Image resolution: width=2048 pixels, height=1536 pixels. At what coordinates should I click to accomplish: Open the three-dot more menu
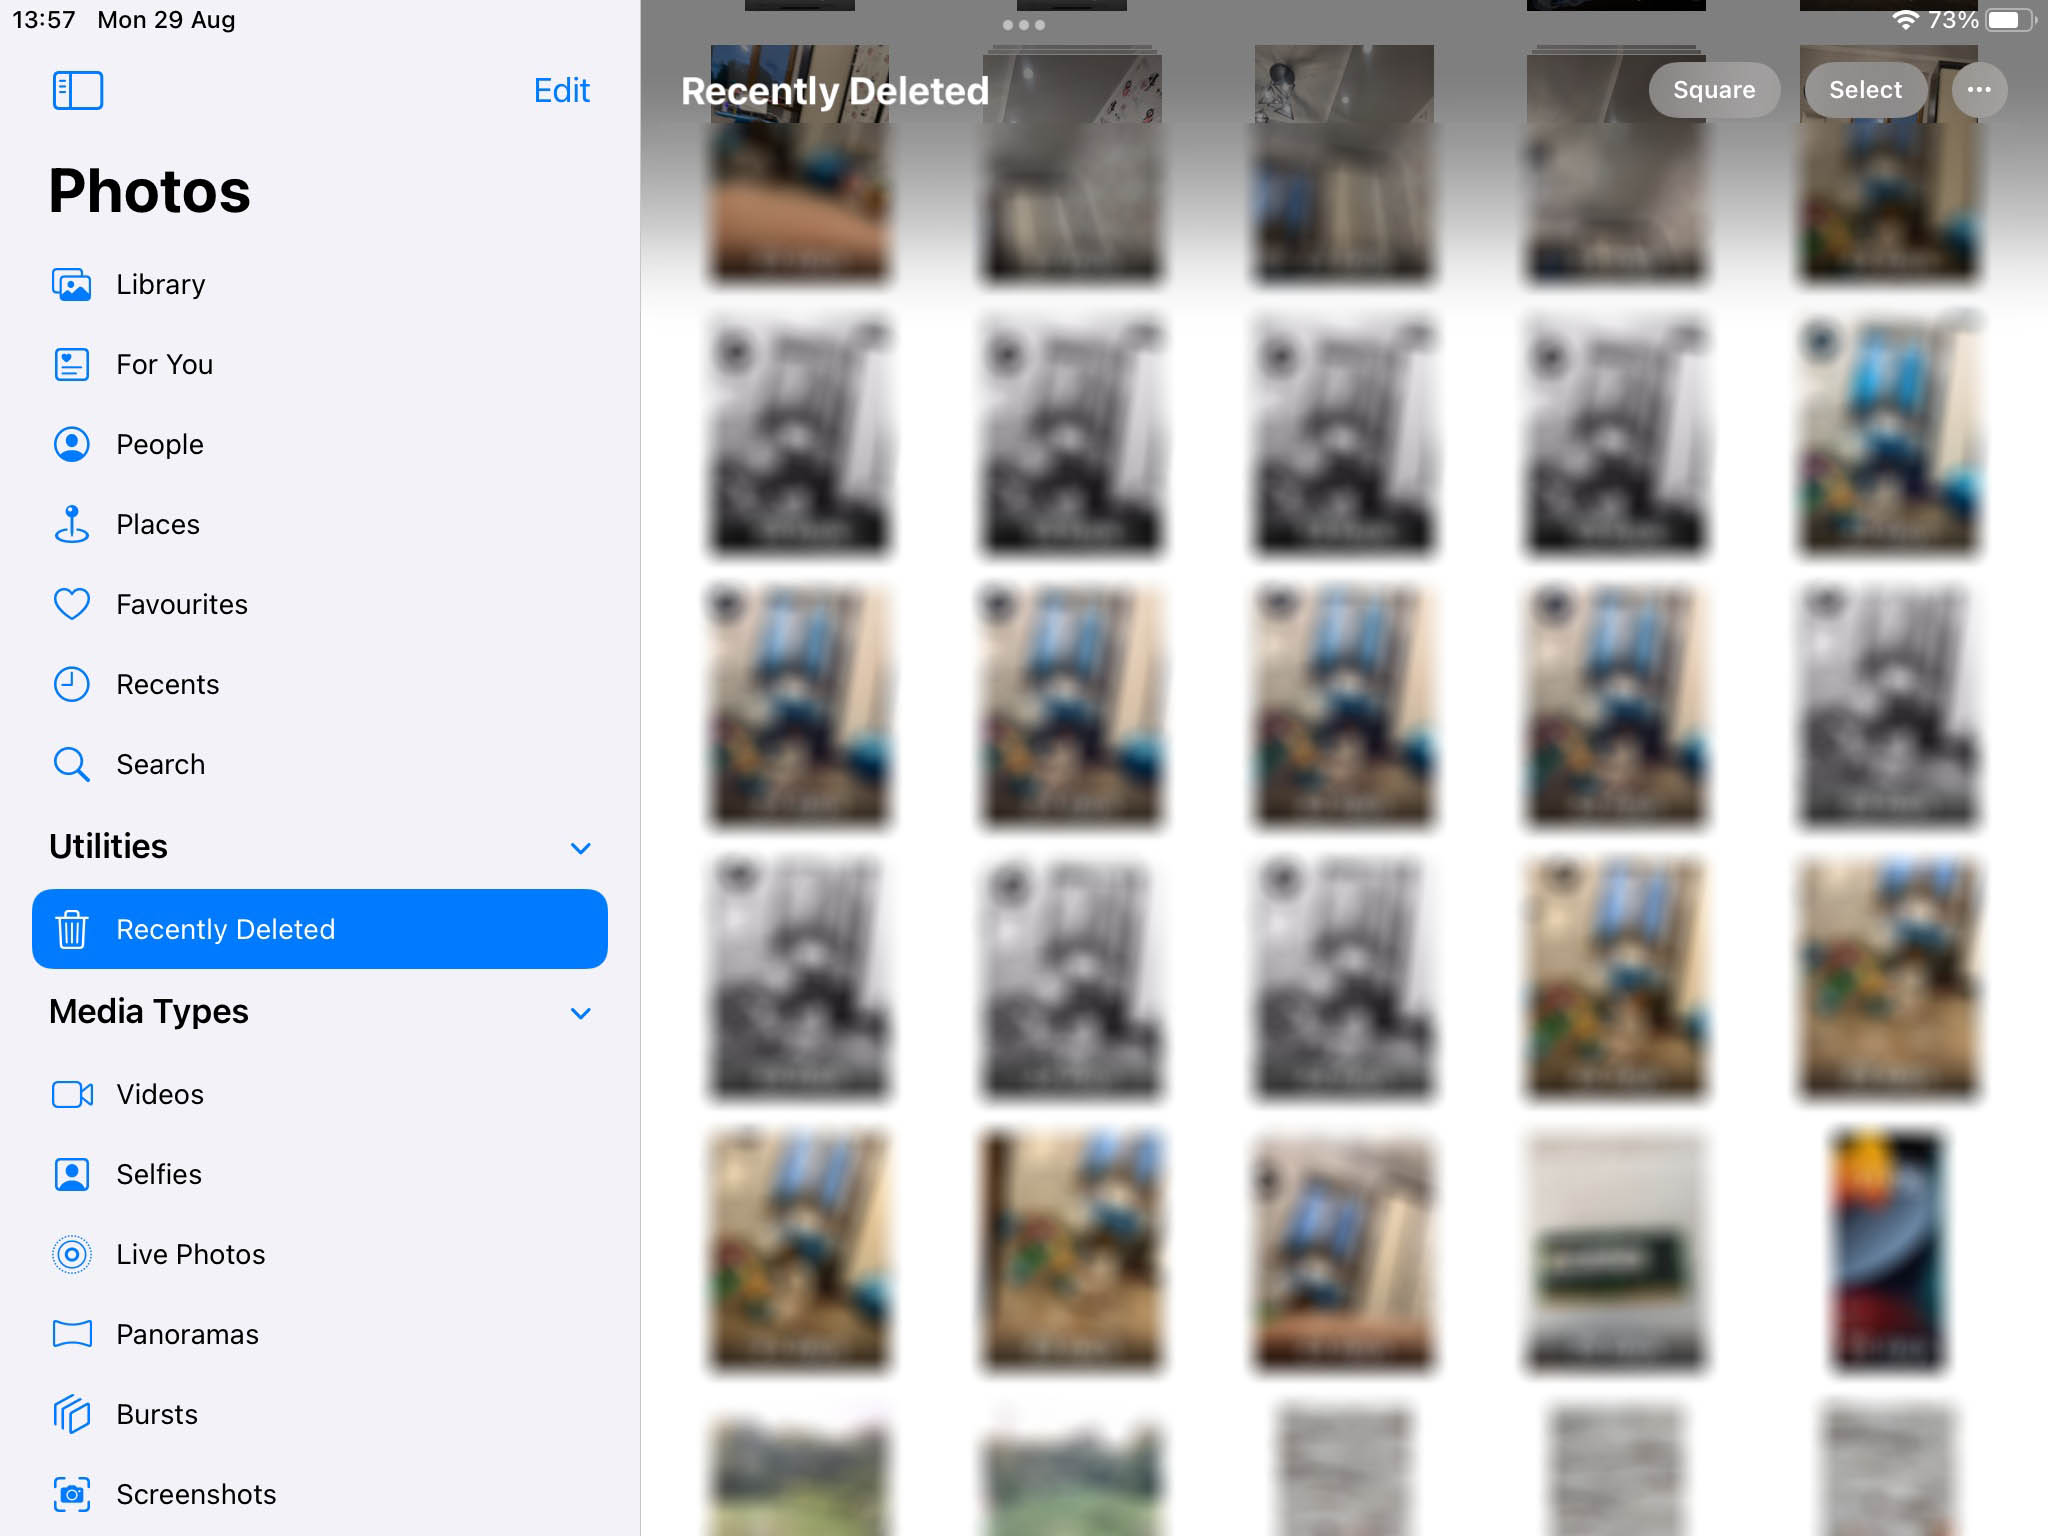point(1979,90)
